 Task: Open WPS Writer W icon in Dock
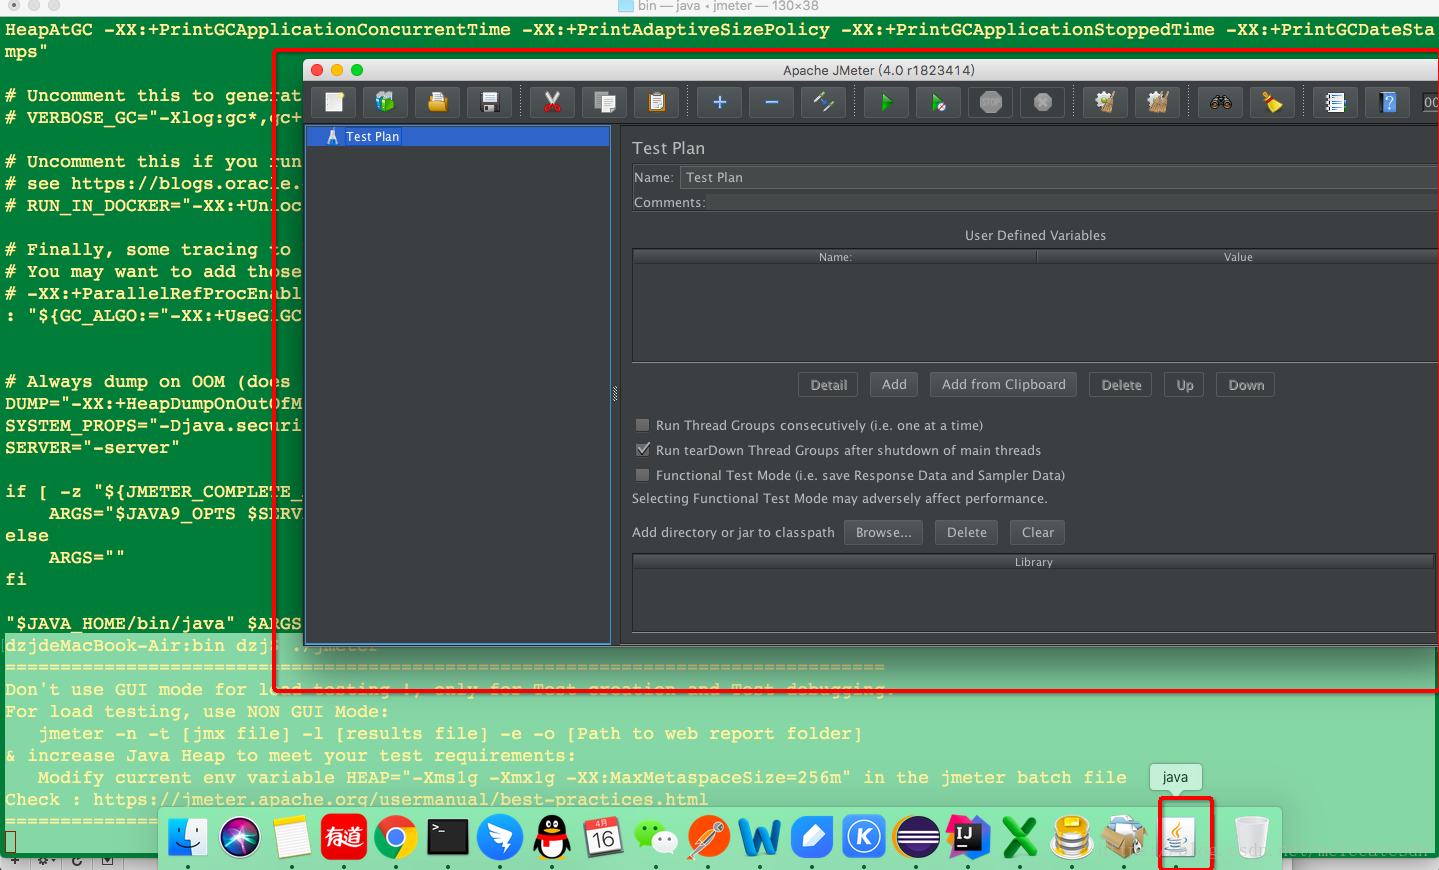click(760, 837)
